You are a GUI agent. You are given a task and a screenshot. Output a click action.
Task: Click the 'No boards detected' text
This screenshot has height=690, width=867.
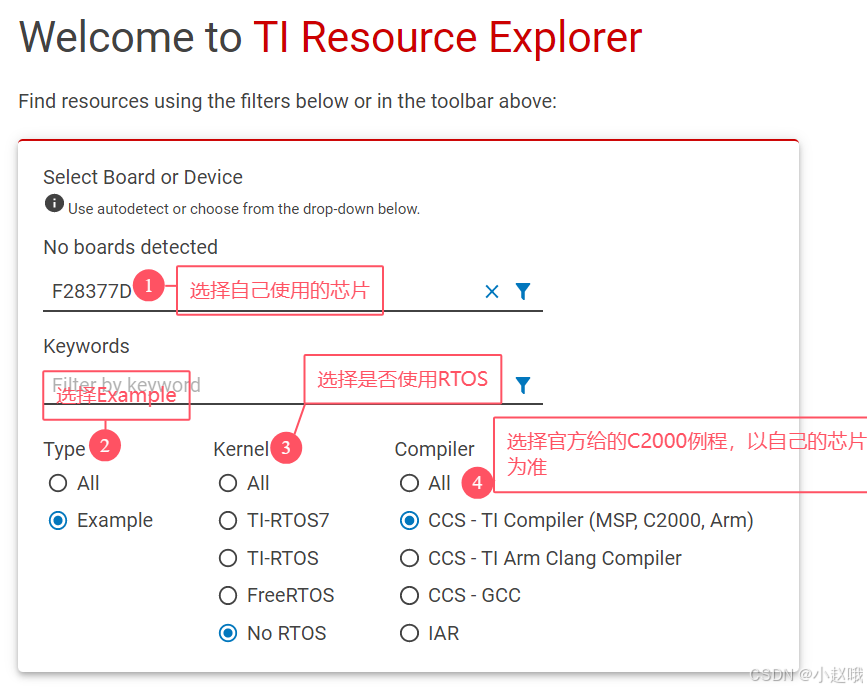(130, 247)
